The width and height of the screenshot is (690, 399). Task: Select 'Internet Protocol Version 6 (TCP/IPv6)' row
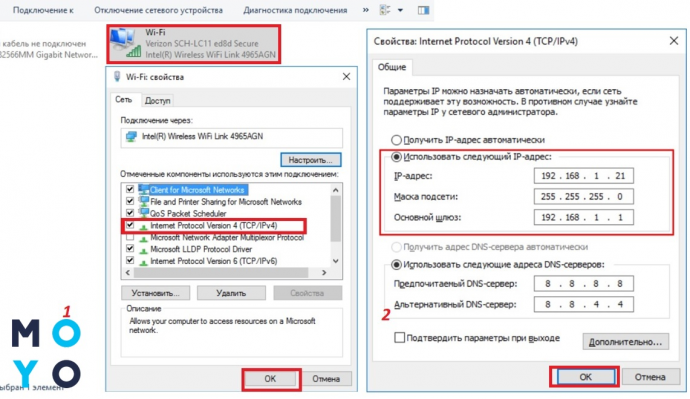213,261
